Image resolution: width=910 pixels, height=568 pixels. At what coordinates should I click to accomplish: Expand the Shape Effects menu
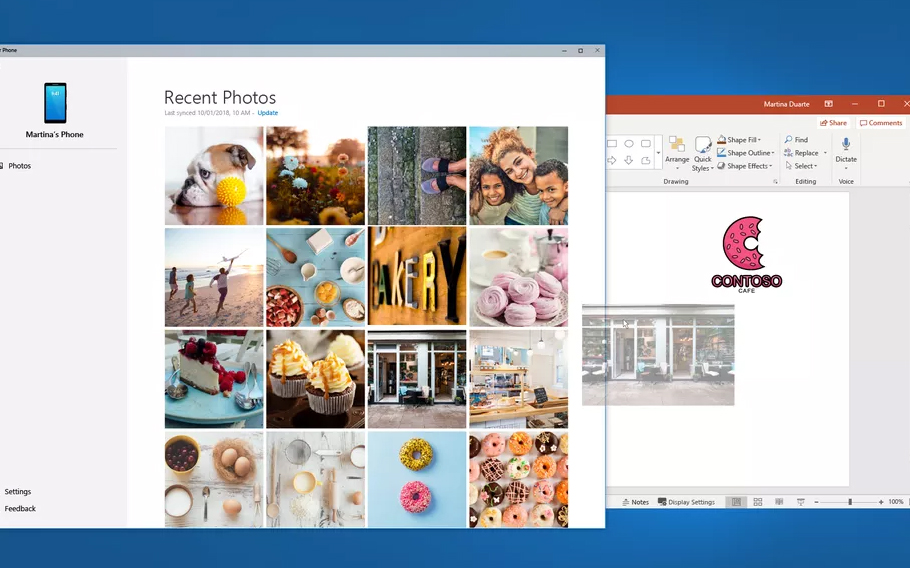743,166
